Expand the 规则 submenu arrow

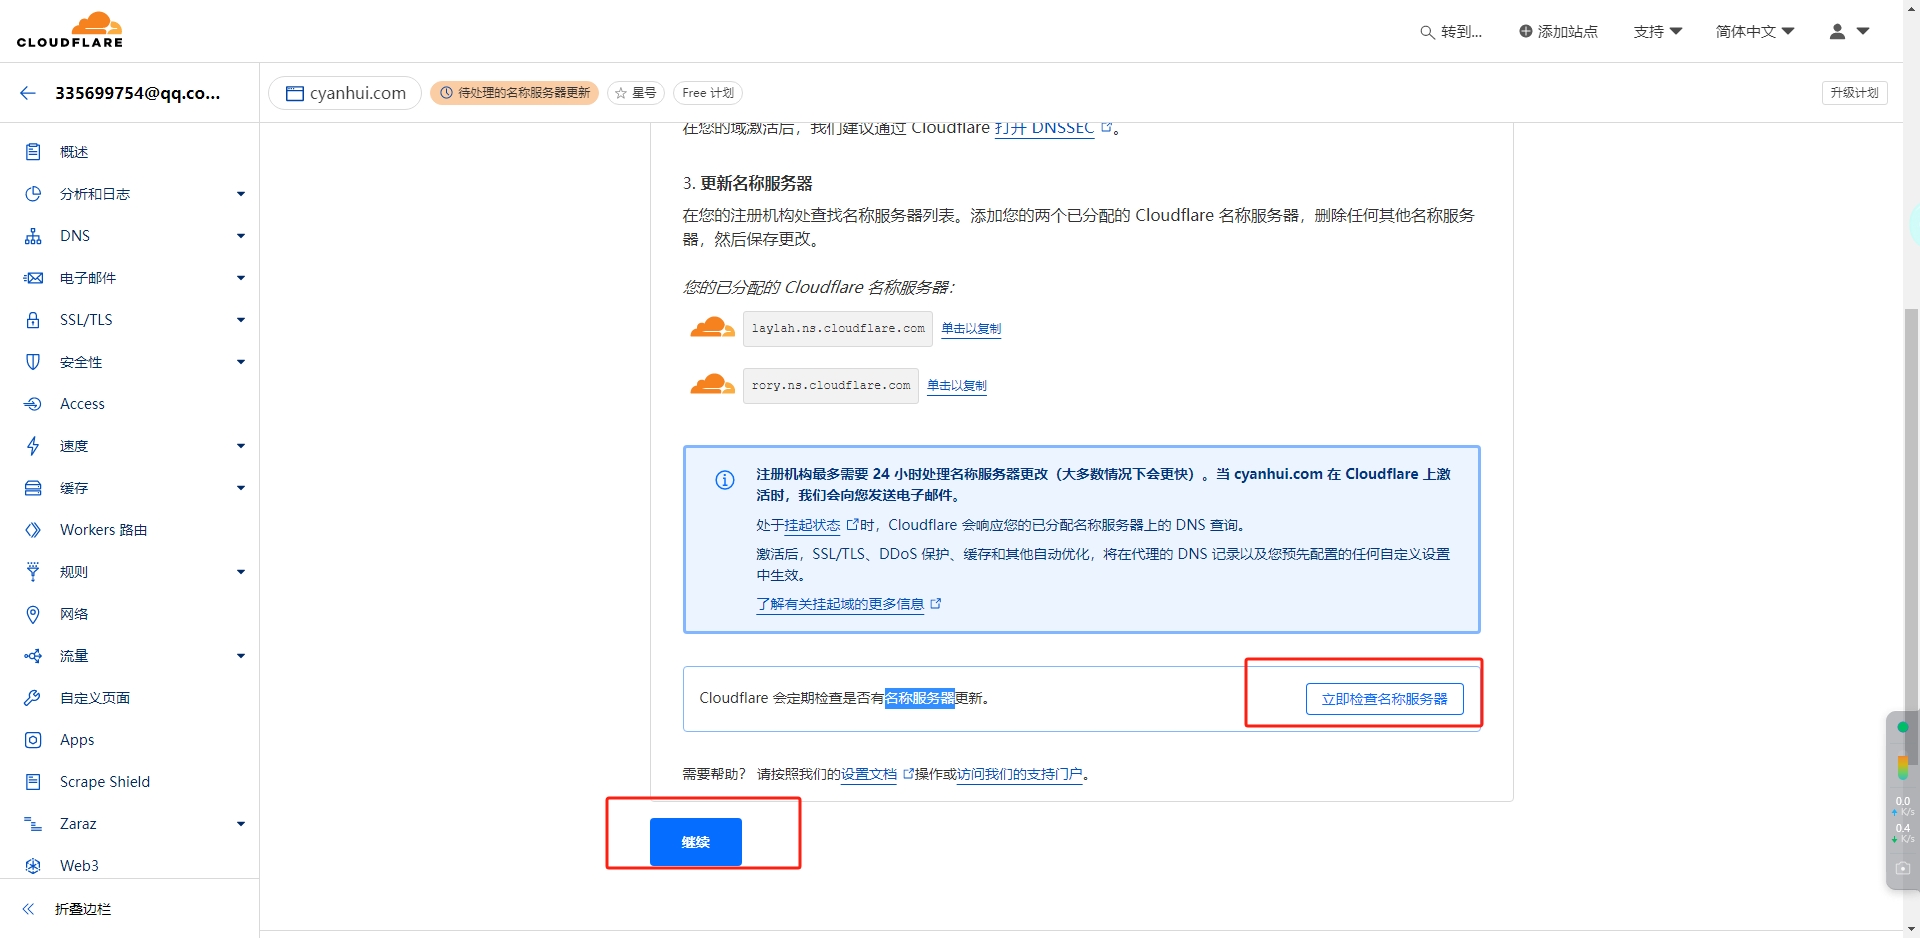click(241, 572)
